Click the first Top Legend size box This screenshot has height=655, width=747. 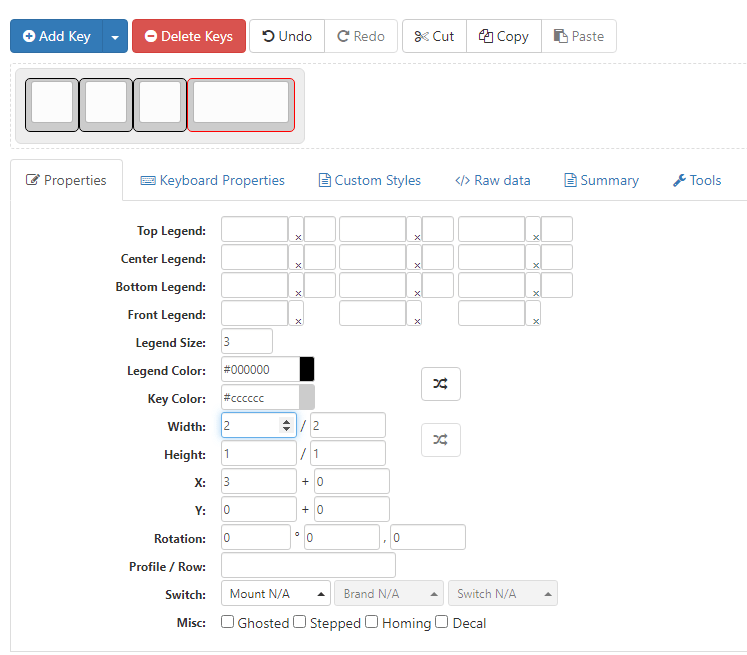(320, 229)
